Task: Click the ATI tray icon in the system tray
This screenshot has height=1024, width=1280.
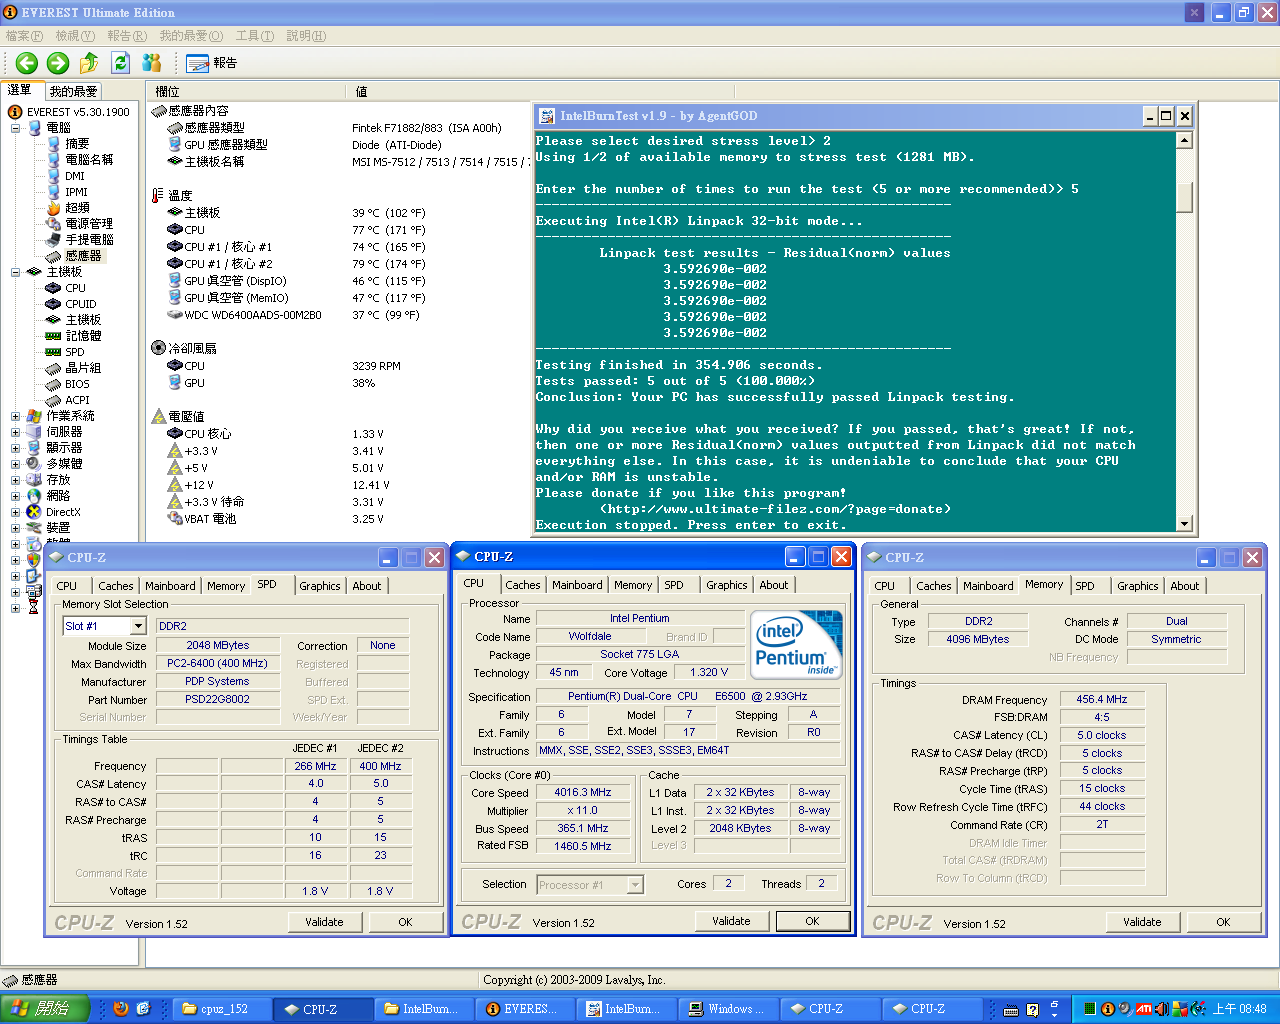Action: click(1143, 1009)
